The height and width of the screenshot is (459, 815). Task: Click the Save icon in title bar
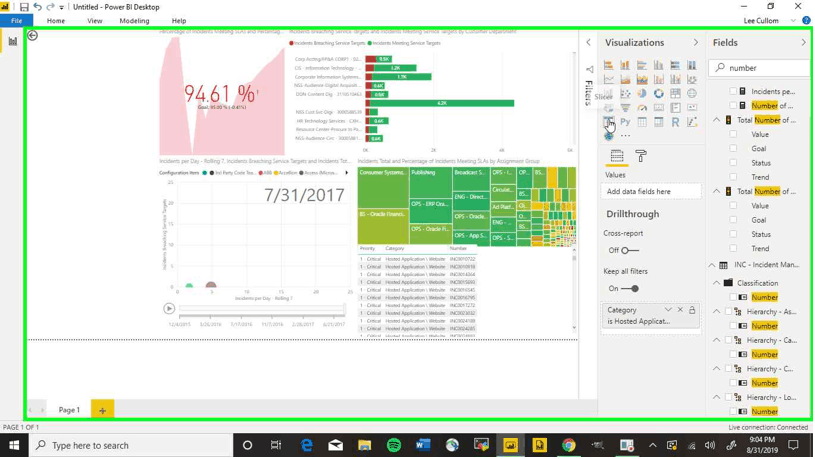(24, 7)
